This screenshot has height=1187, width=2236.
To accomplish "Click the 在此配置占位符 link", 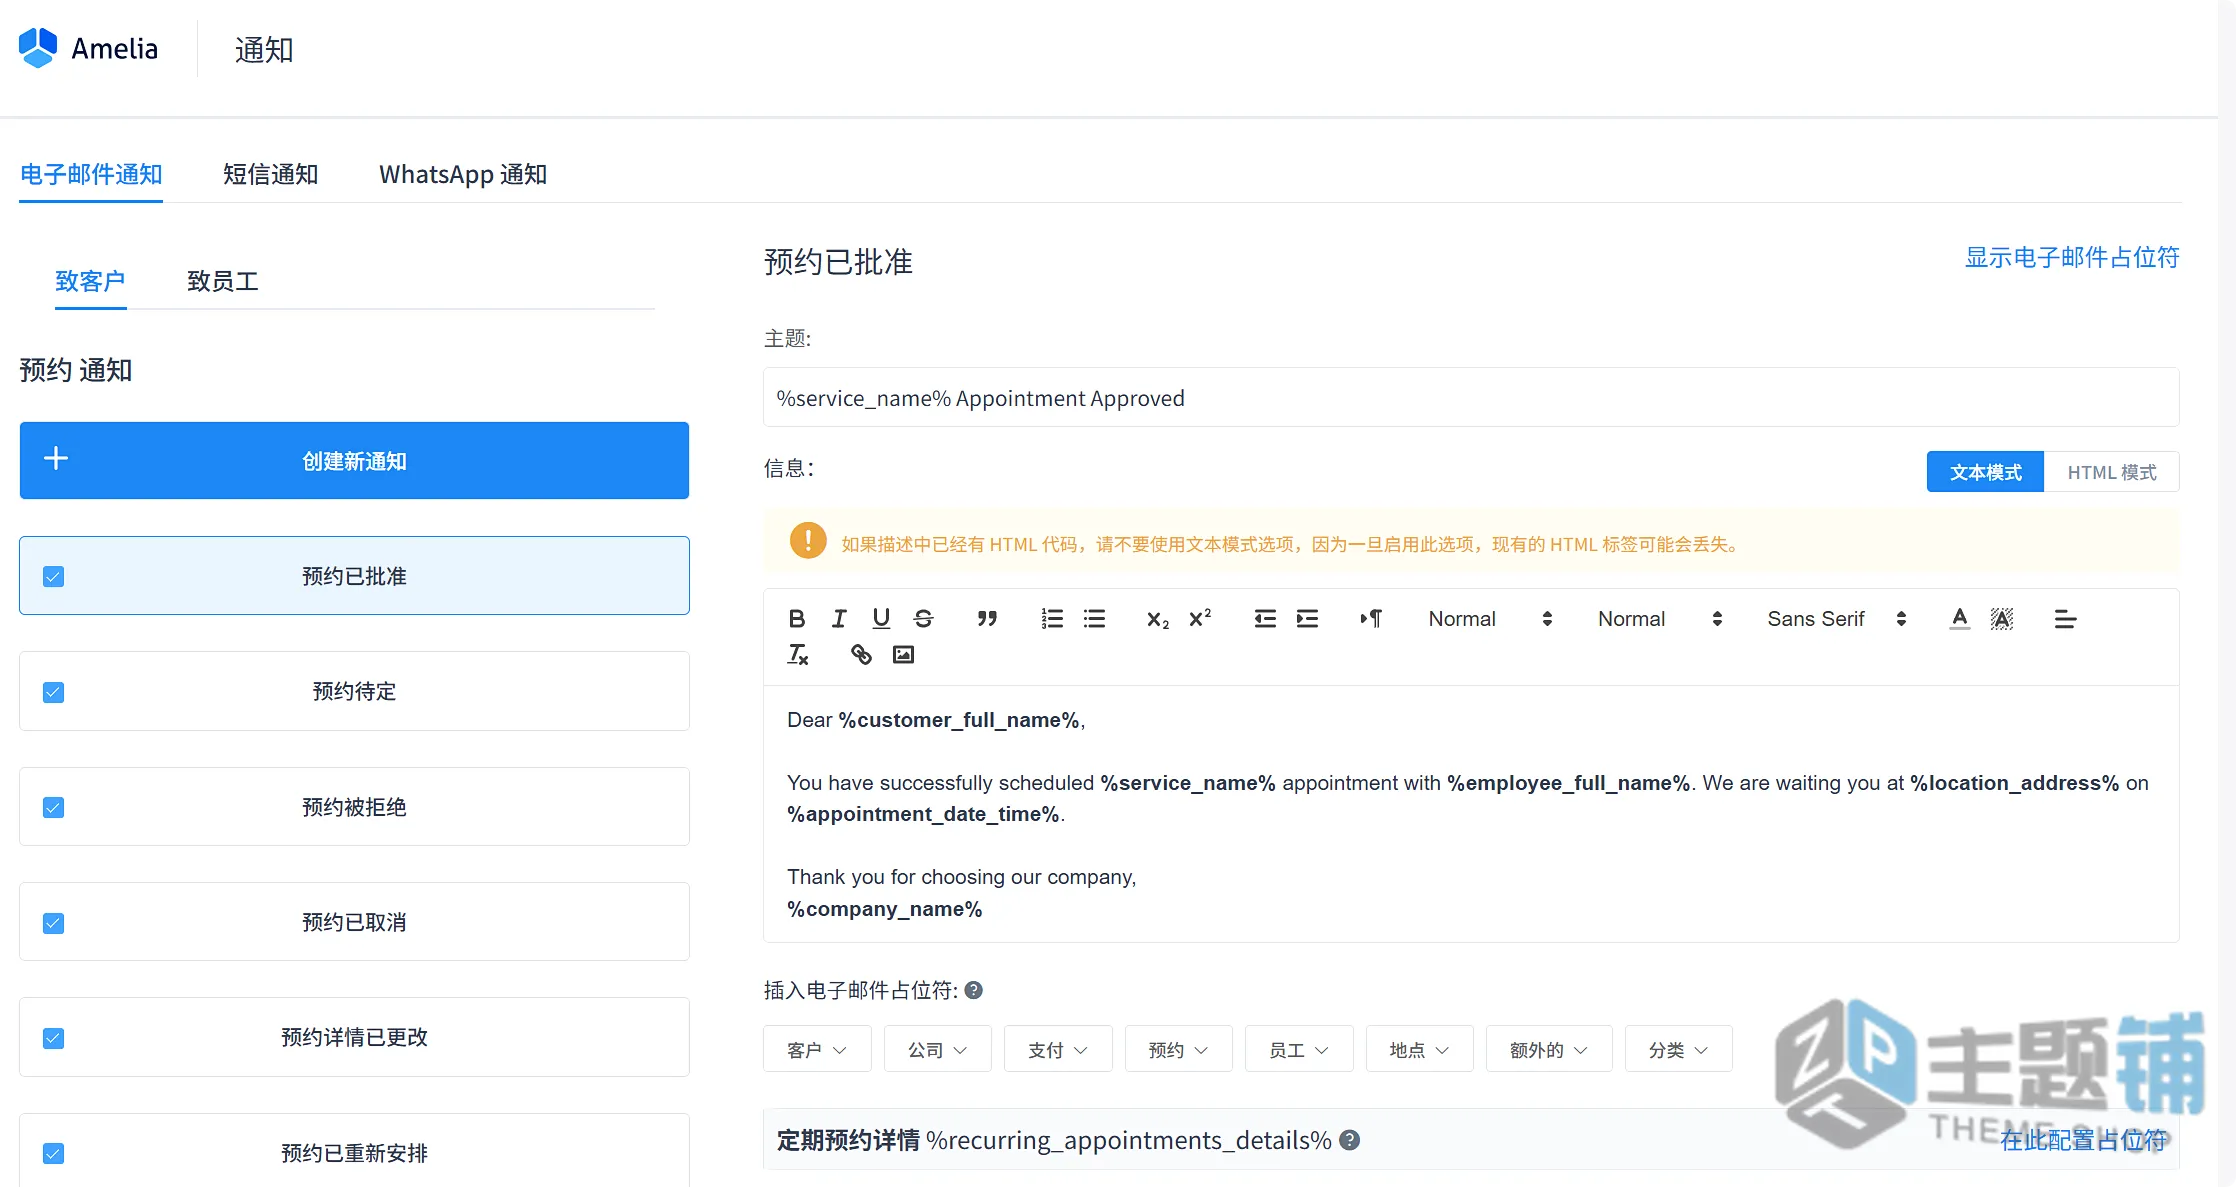I will 2083,1140.
